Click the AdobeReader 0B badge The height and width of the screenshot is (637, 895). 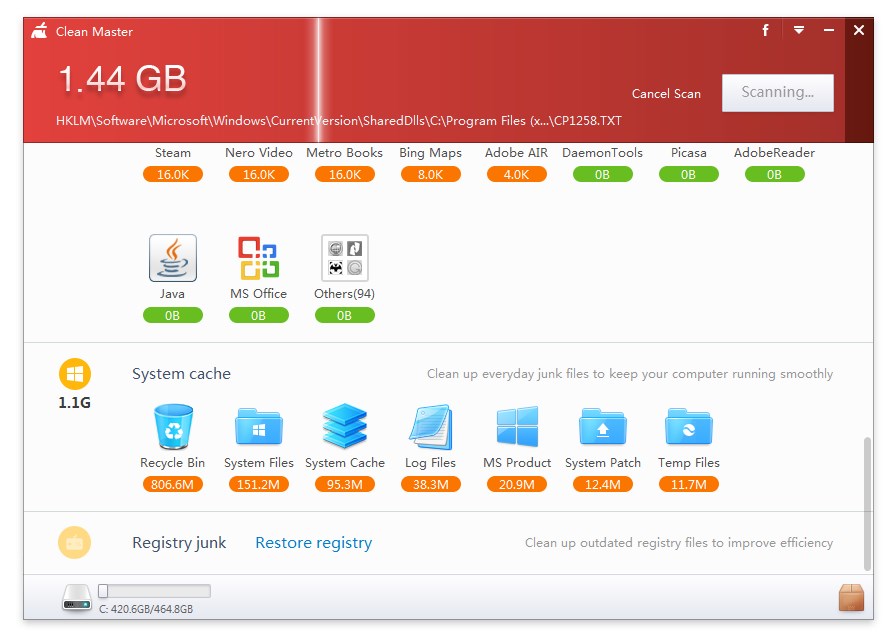(x=775, y=174)
